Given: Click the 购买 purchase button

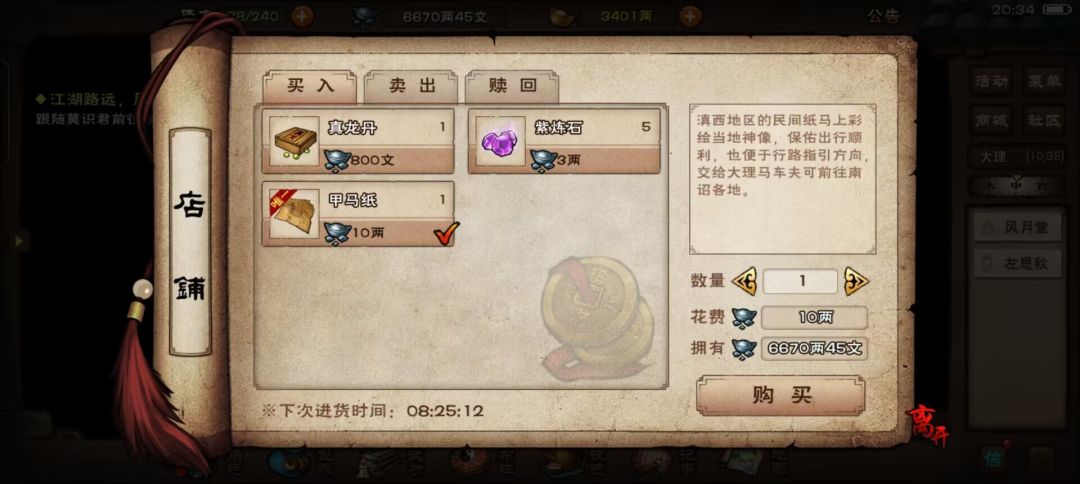Looking at the screenshot, I should (780, 395).
